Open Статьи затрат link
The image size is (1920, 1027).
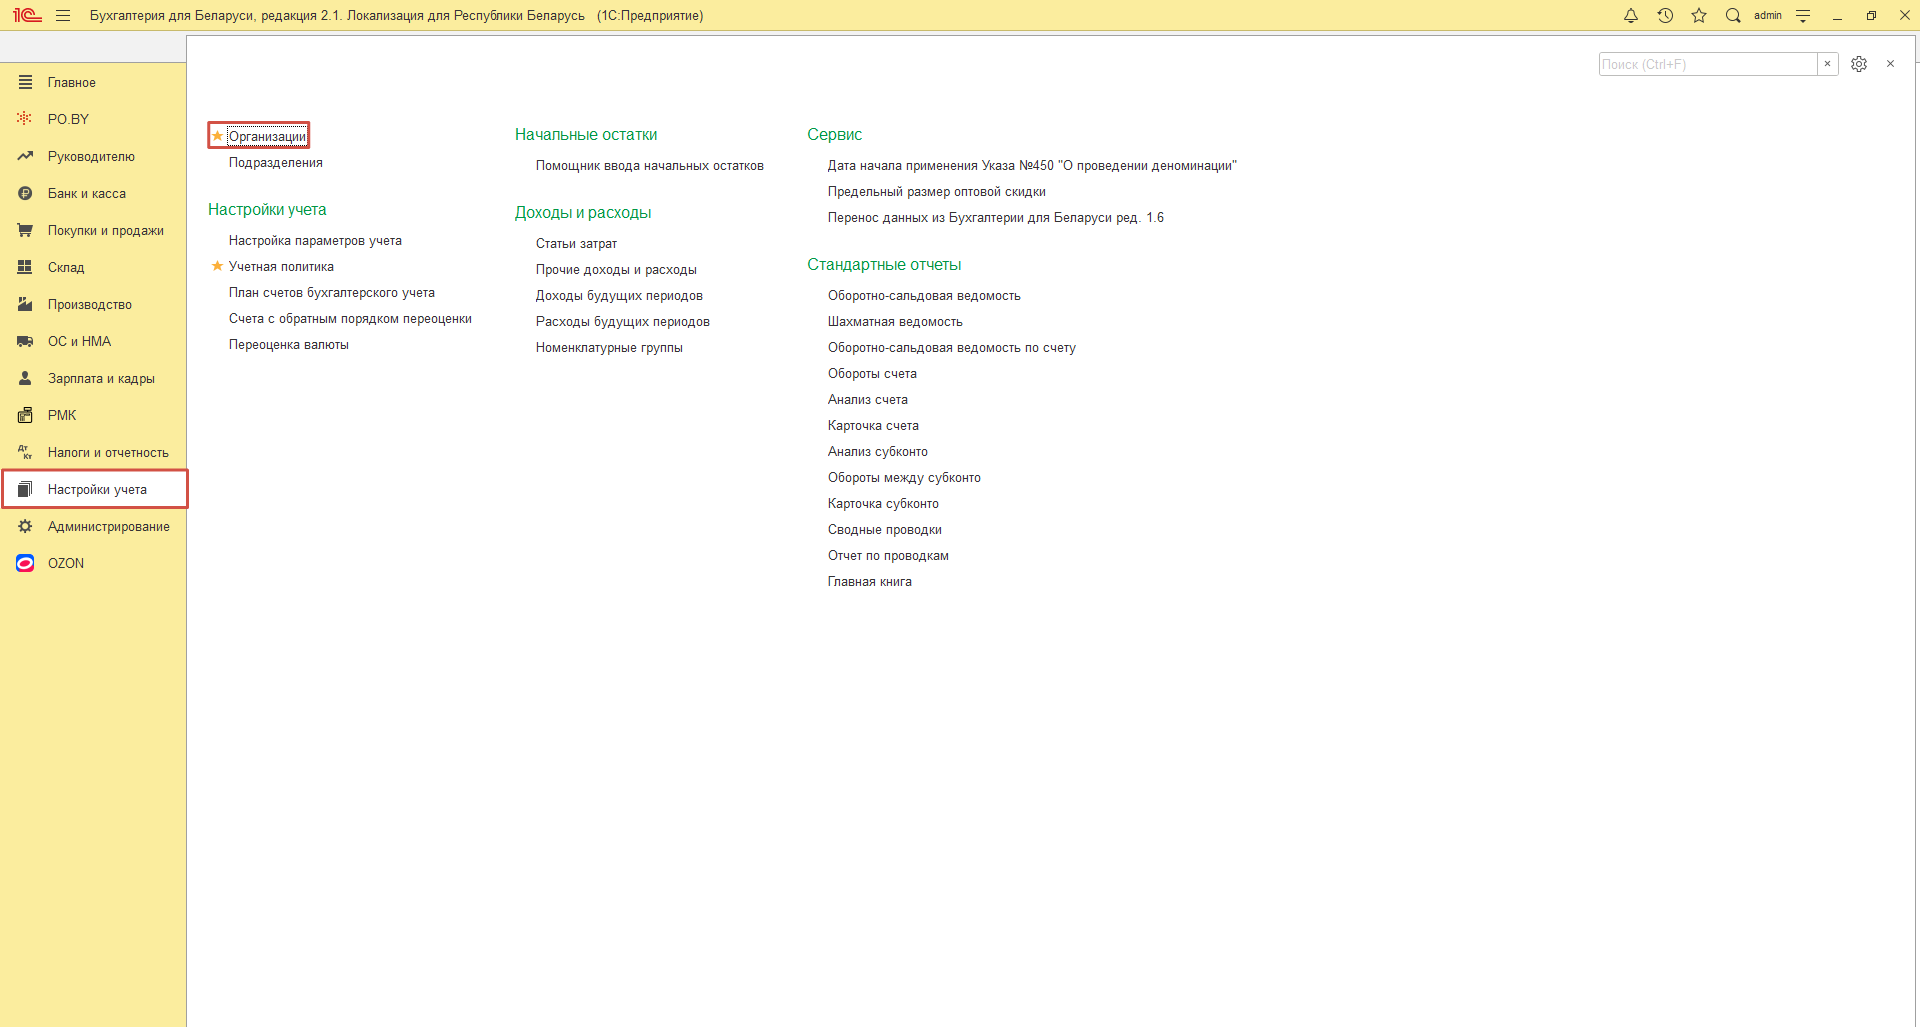click(x=576, y=243)
